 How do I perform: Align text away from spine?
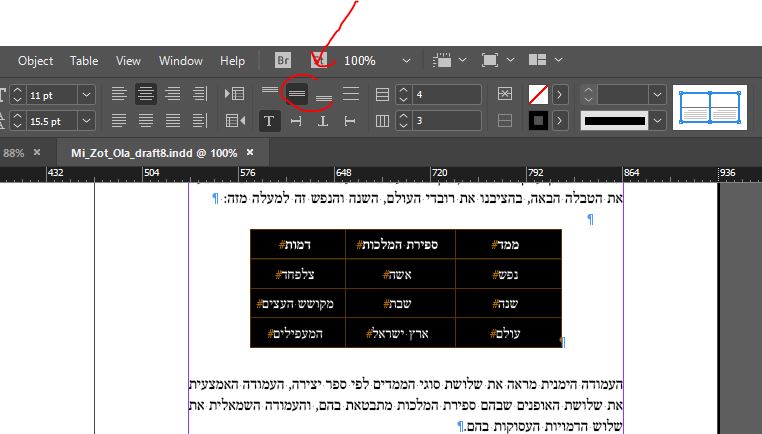pos(200,121)
